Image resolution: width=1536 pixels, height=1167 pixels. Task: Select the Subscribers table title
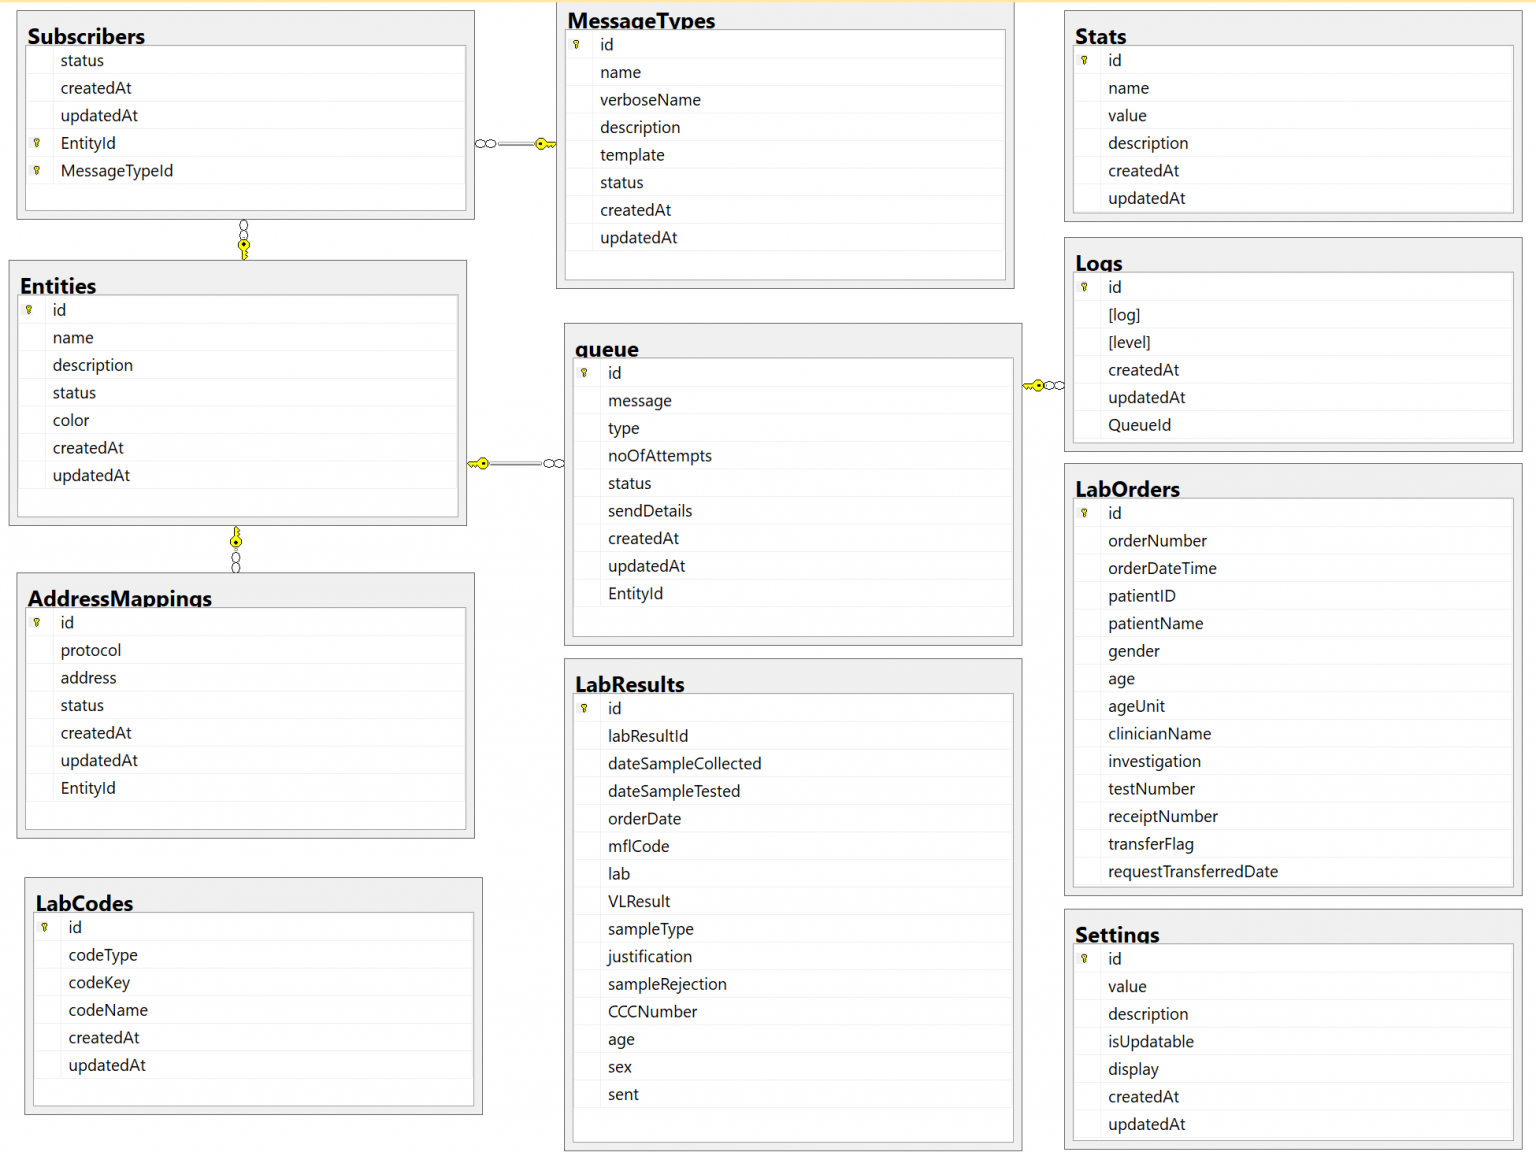[86, 36]
